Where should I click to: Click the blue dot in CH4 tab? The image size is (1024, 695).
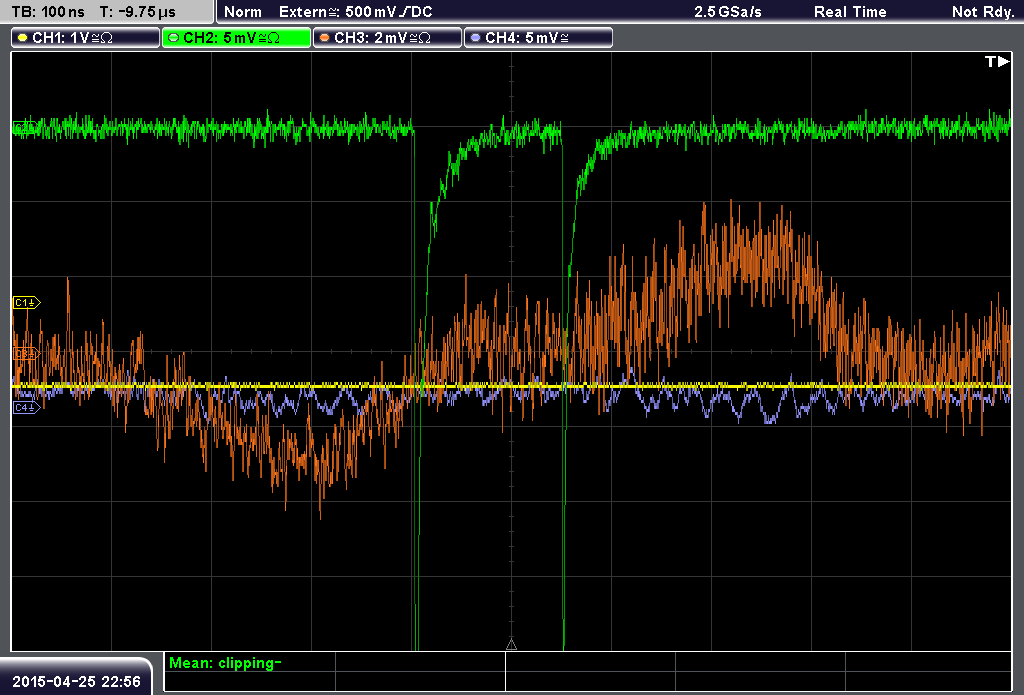475,38
